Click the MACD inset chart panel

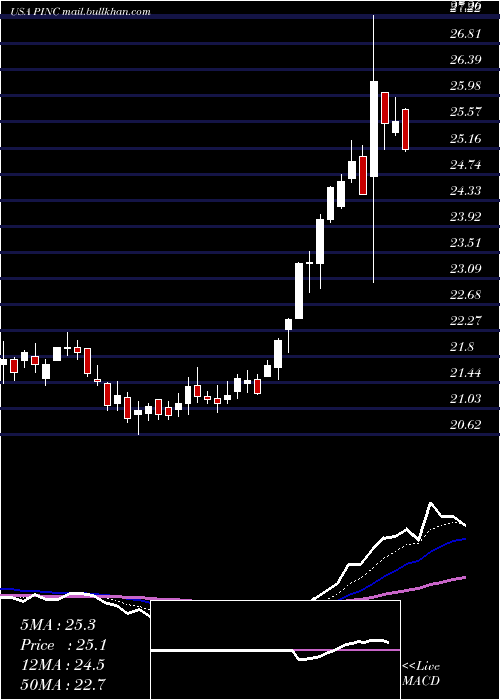tap(275, 650)
